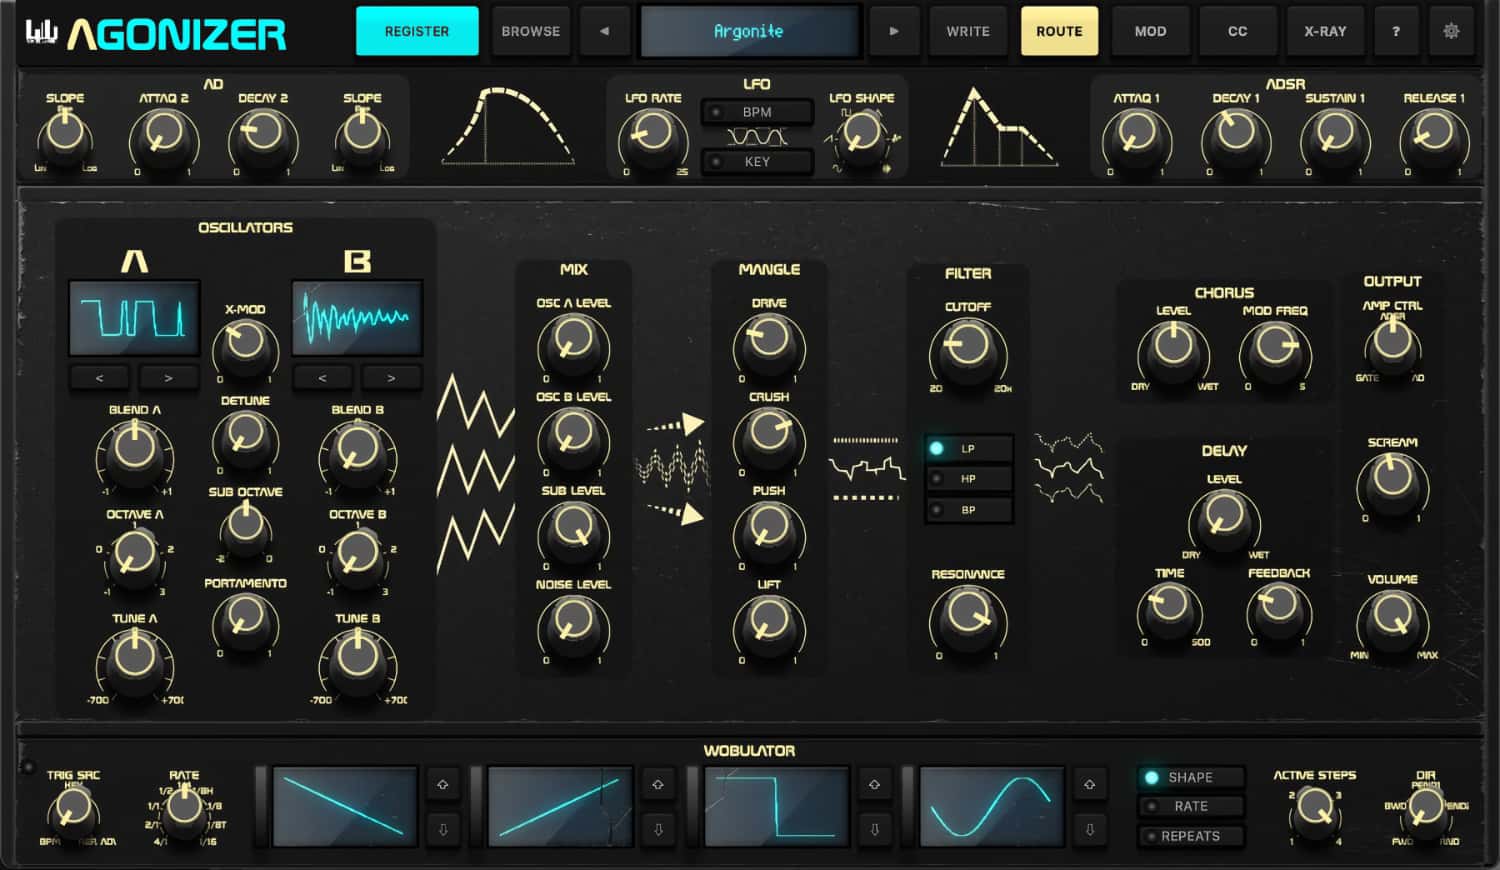Click the BROWSE presets button
The height and width of the screenshot is (870, 1500).
(x=531, y=31)
